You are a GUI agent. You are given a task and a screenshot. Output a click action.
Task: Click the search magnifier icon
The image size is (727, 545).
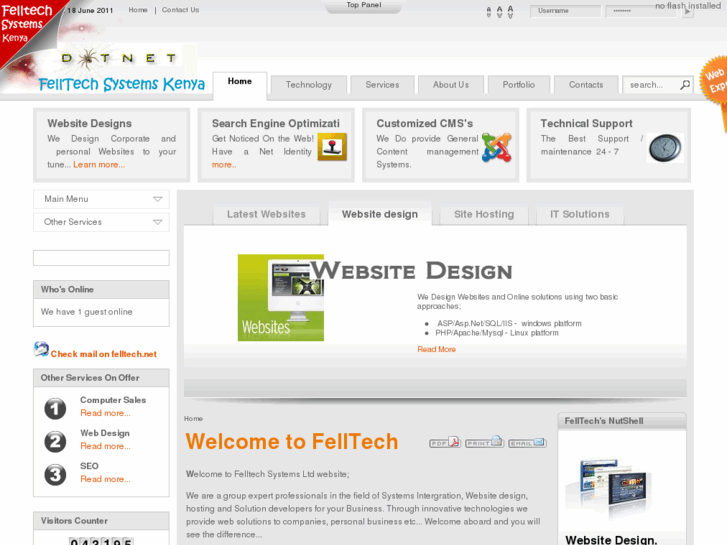tap(685, 85)
